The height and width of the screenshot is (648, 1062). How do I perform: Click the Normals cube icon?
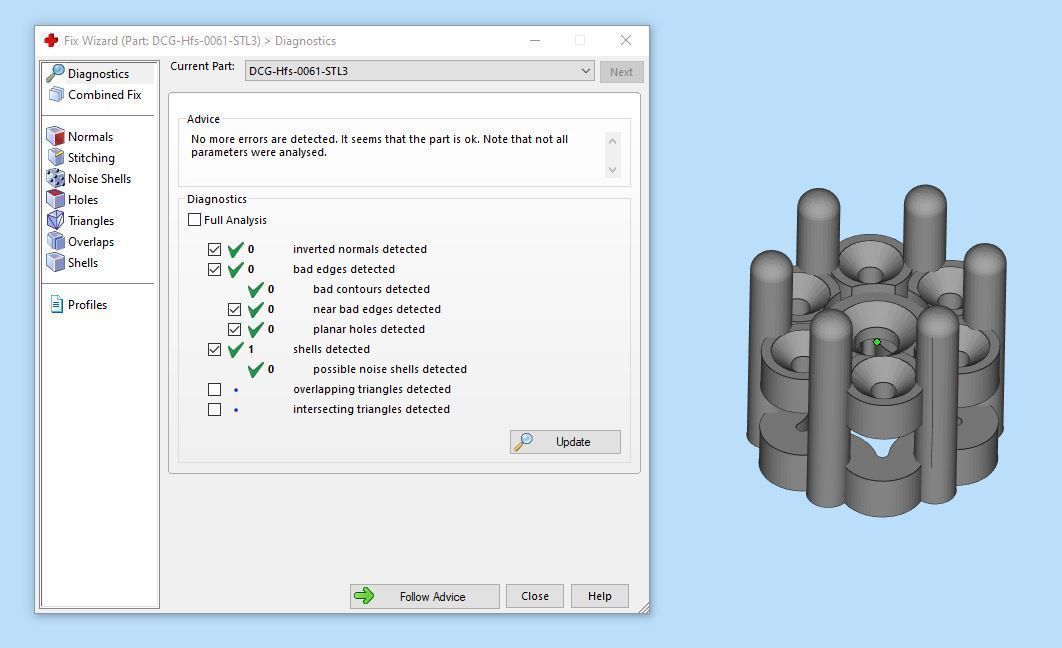tap(56, 136)
